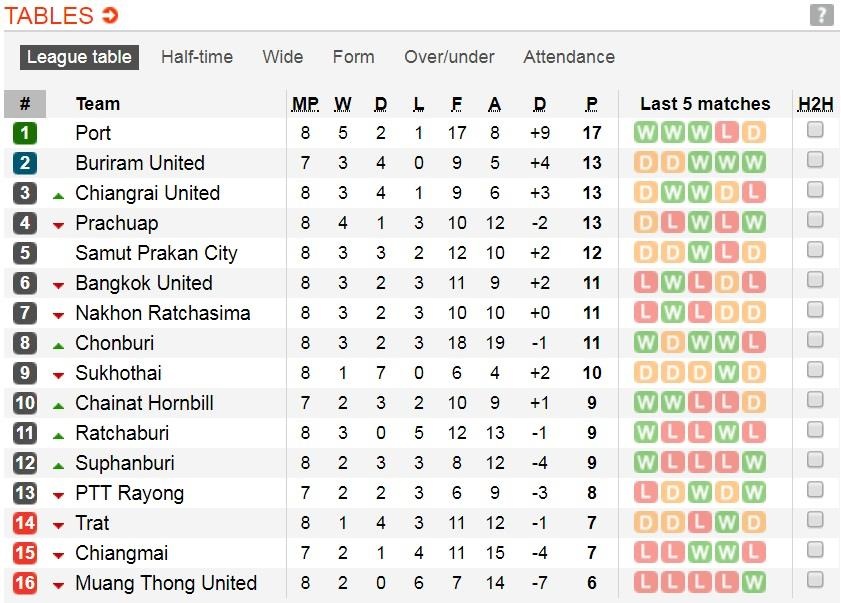Click Buriram United's blue rank 2 badge
Image resolution: width=841 pixels, height=603 pixels.
pyautogui.click(x=25, y=163)
